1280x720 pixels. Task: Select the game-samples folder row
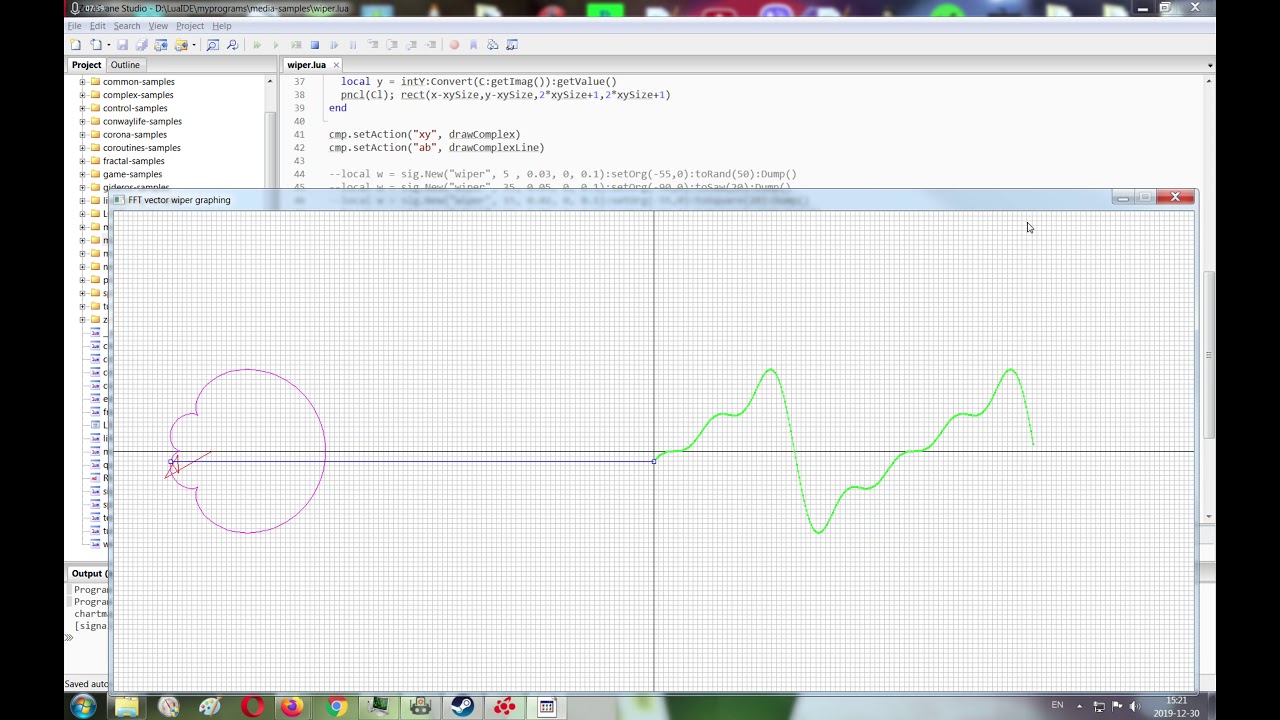(x=132, y=174)
